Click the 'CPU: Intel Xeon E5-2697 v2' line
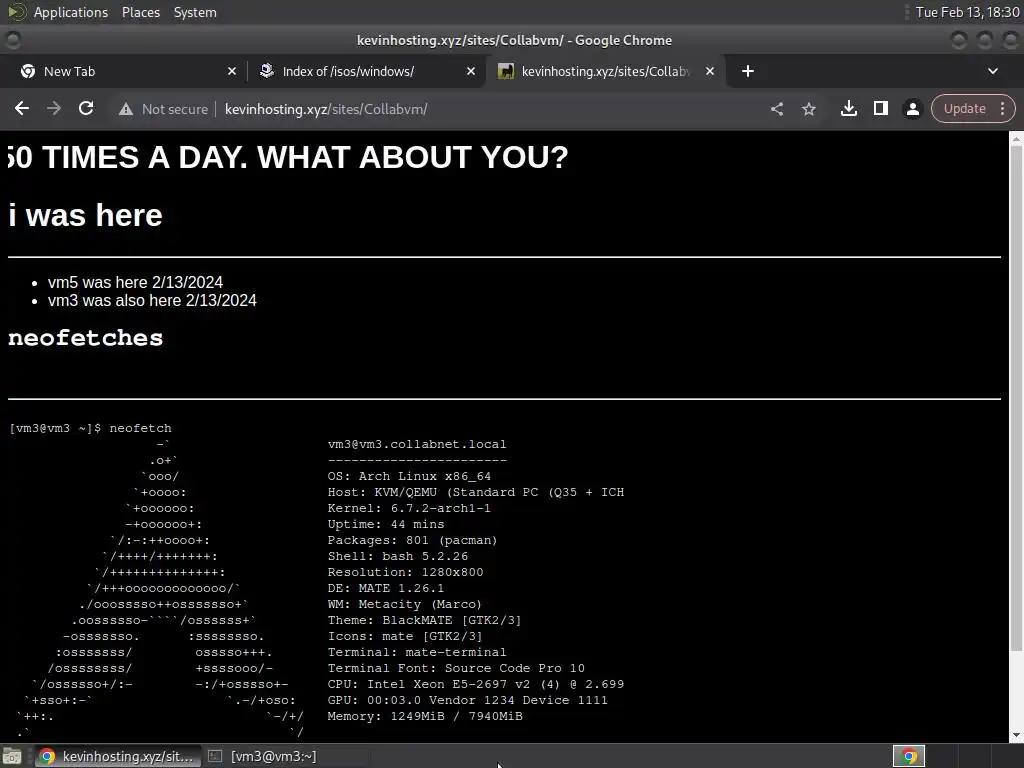The image size is (1024, 768). click(x=475, y=684)
